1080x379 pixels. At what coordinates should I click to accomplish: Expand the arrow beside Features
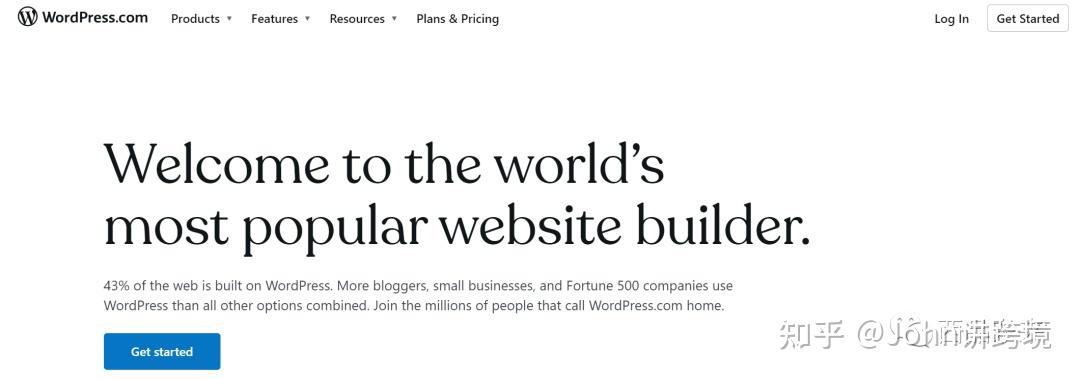tap(308, 19)
